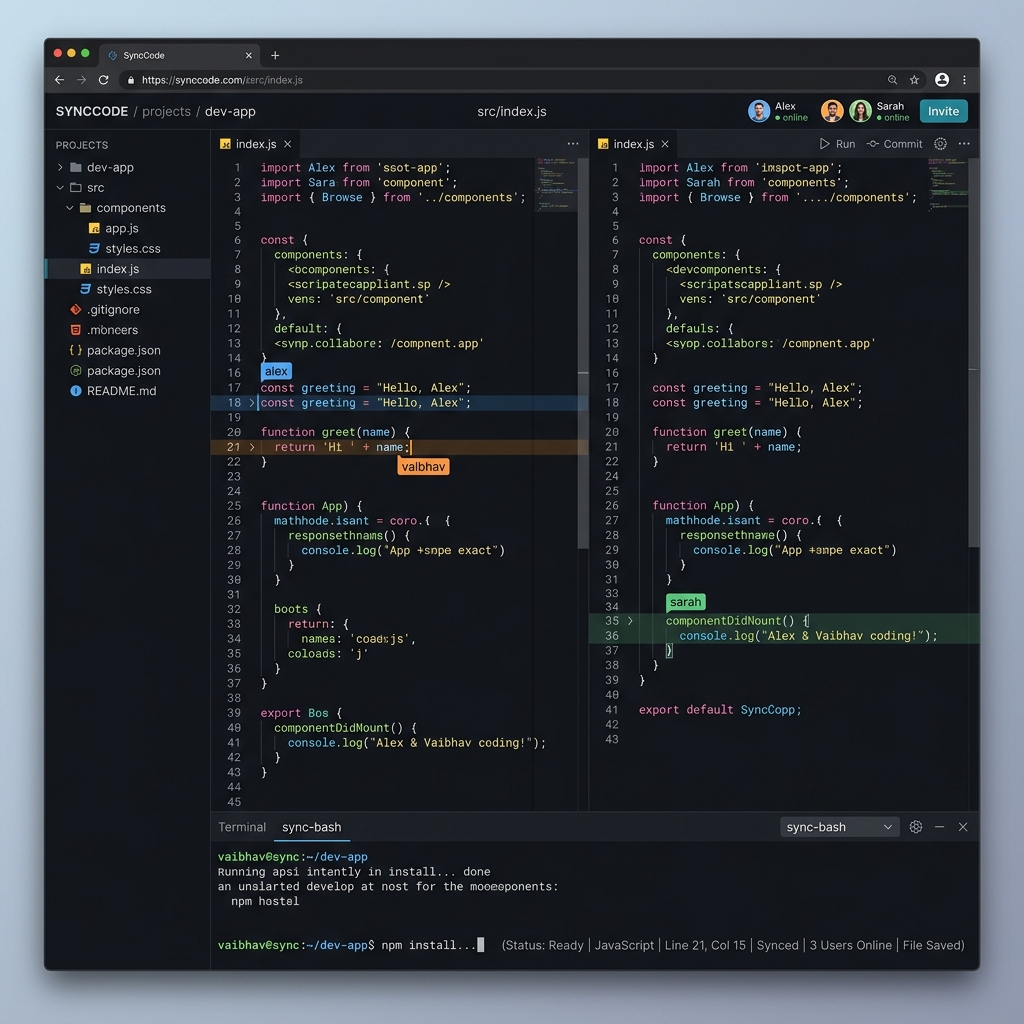Click the browser back arrow
The height and width of the screenshot is (1024, 1024).
[x=59, y=80]
